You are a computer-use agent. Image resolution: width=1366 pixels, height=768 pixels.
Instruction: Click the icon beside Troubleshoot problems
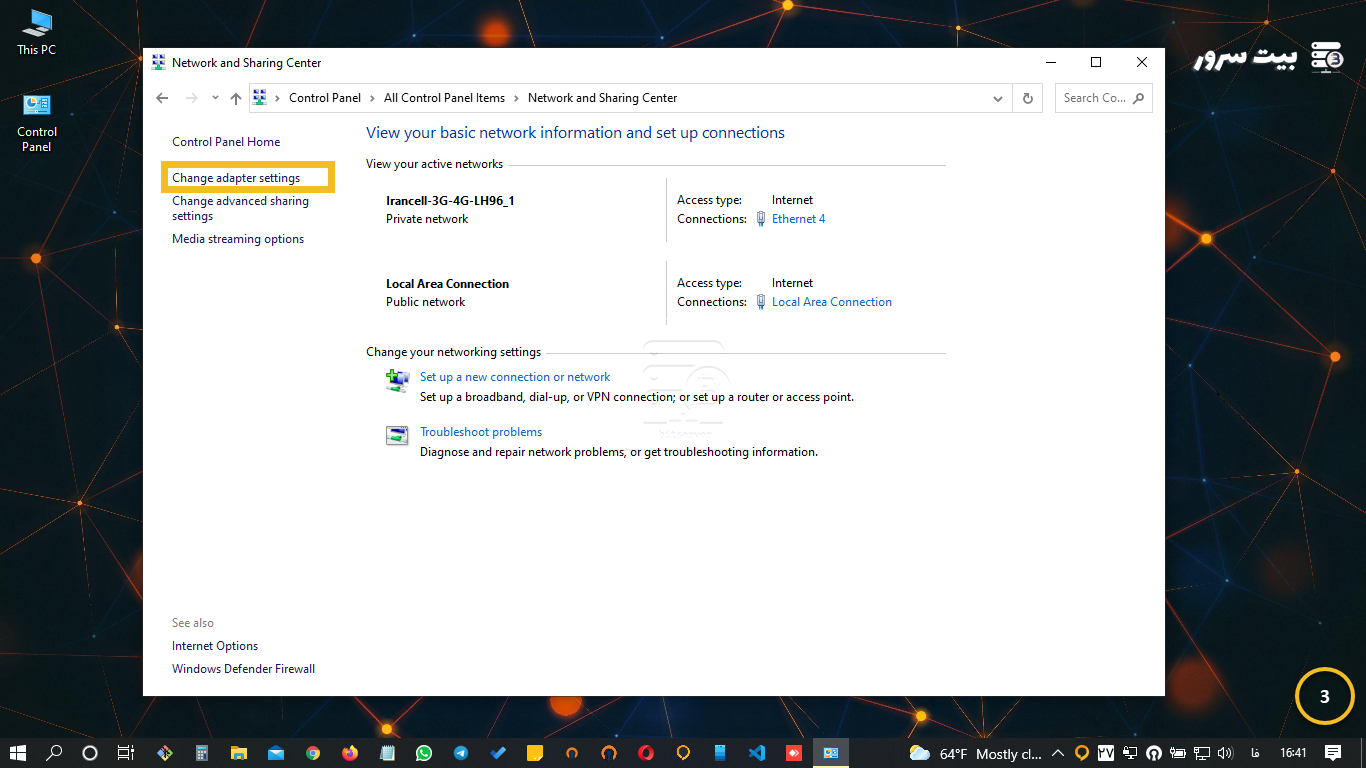pos(397,435)
